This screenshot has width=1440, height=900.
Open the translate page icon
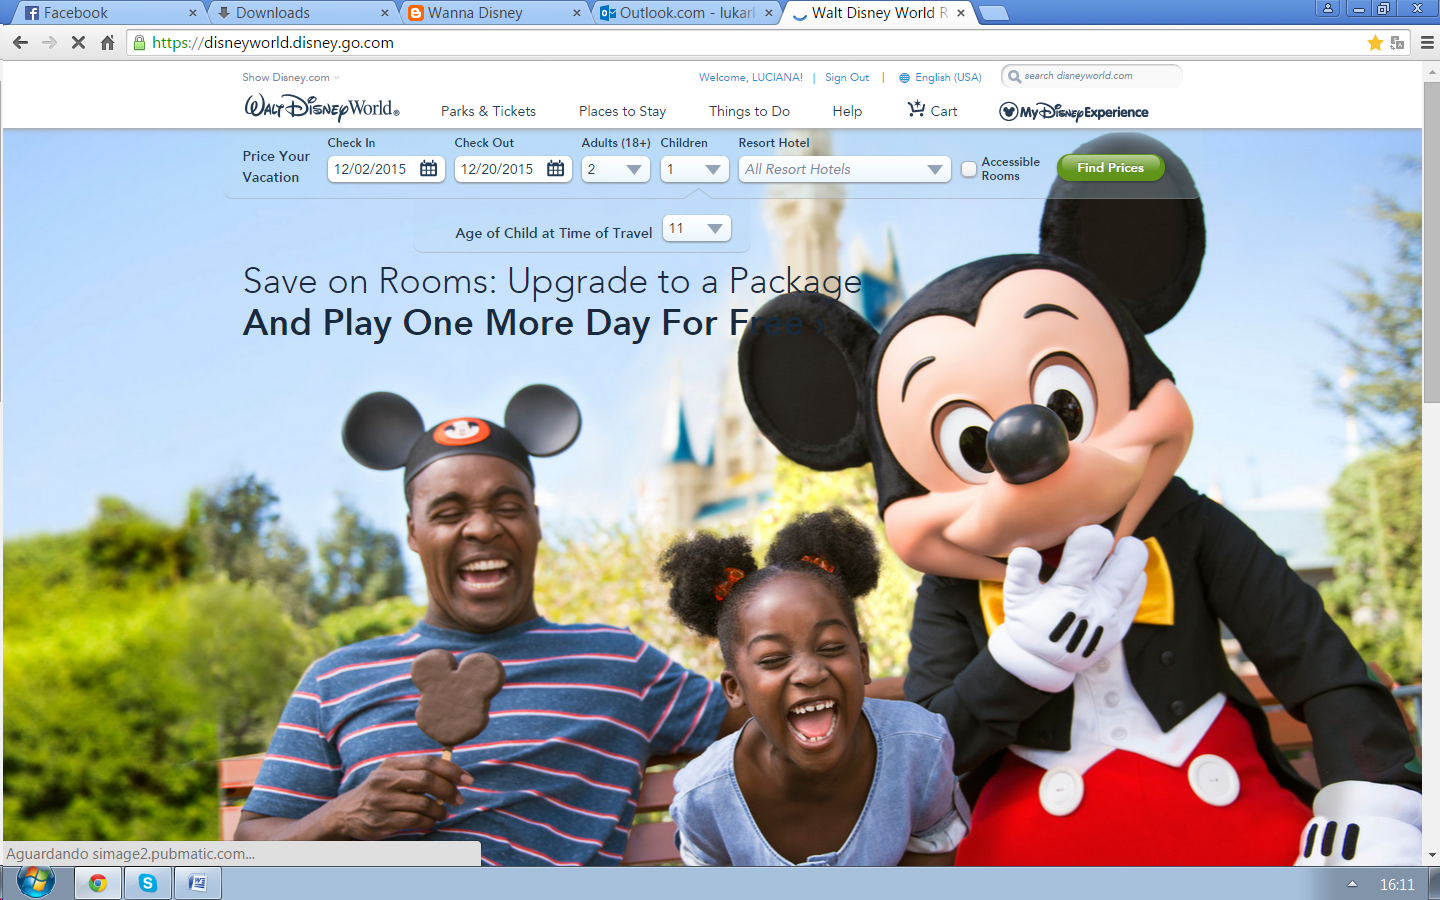point(1398,43)
